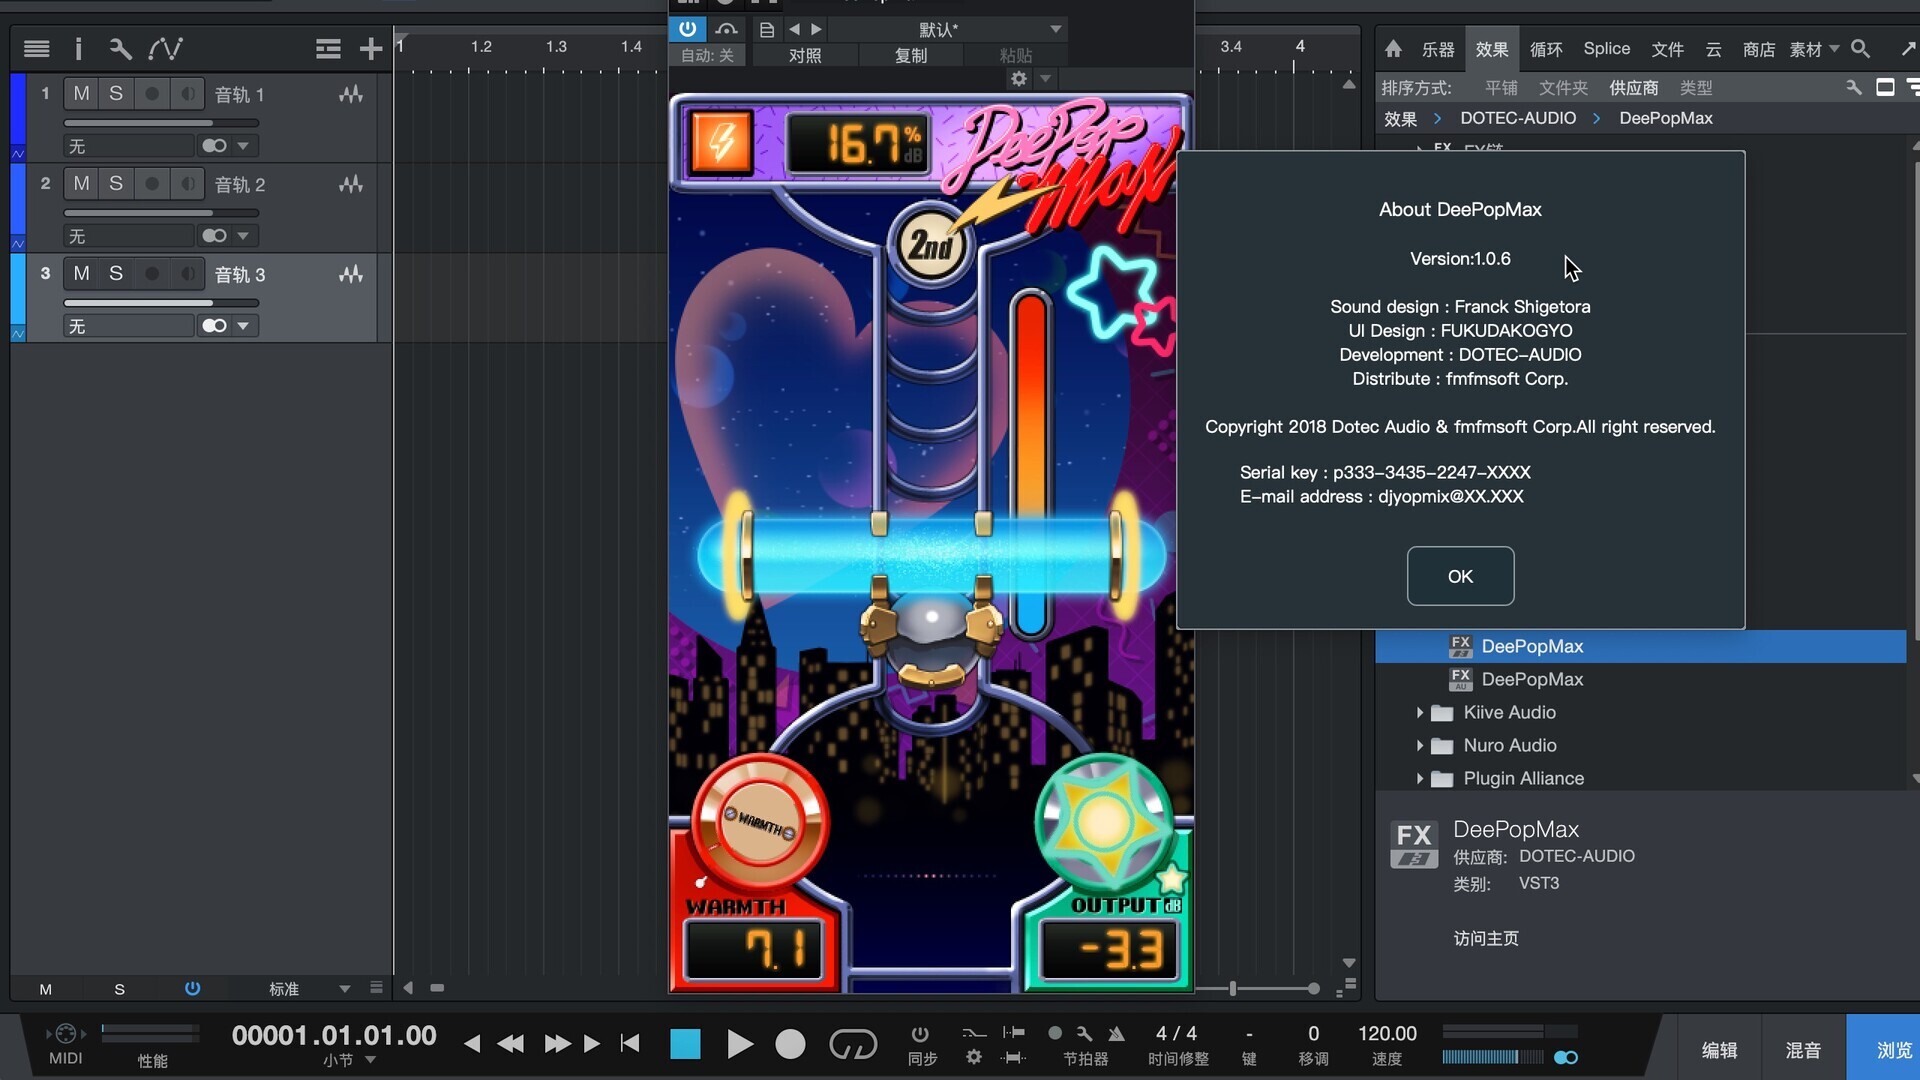
Task: Click the transport record button
Action: 790,1044
